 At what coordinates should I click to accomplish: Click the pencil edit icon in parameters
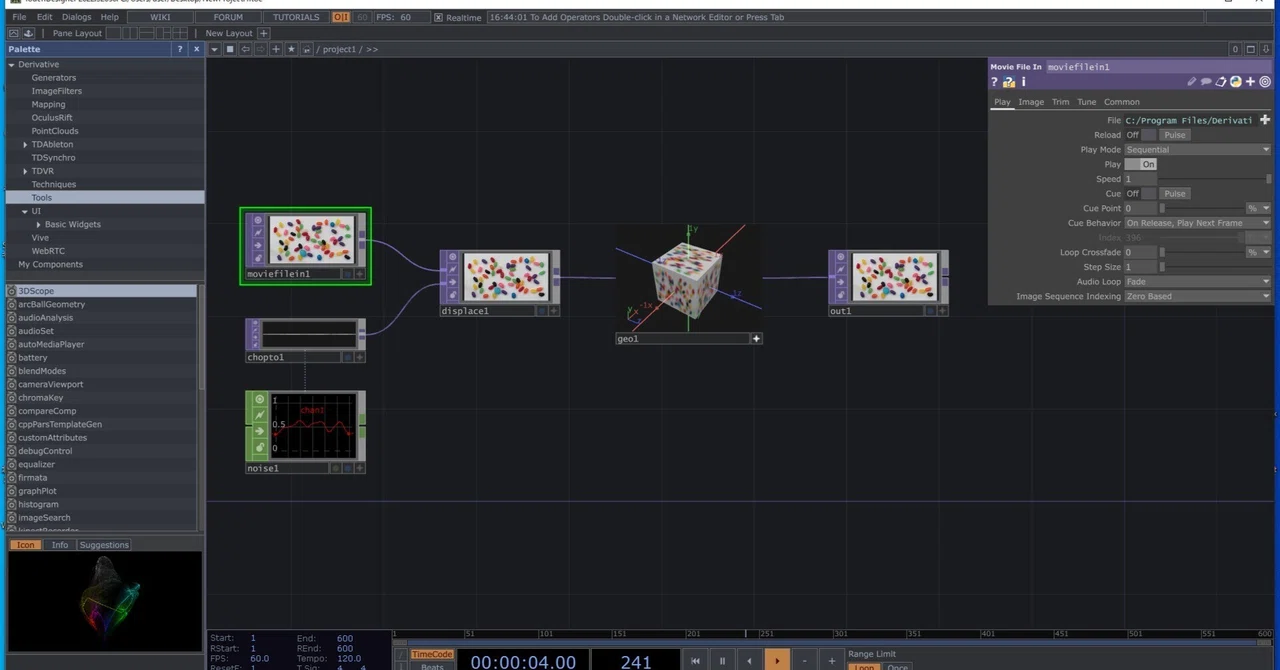(x=1192, y=82)
